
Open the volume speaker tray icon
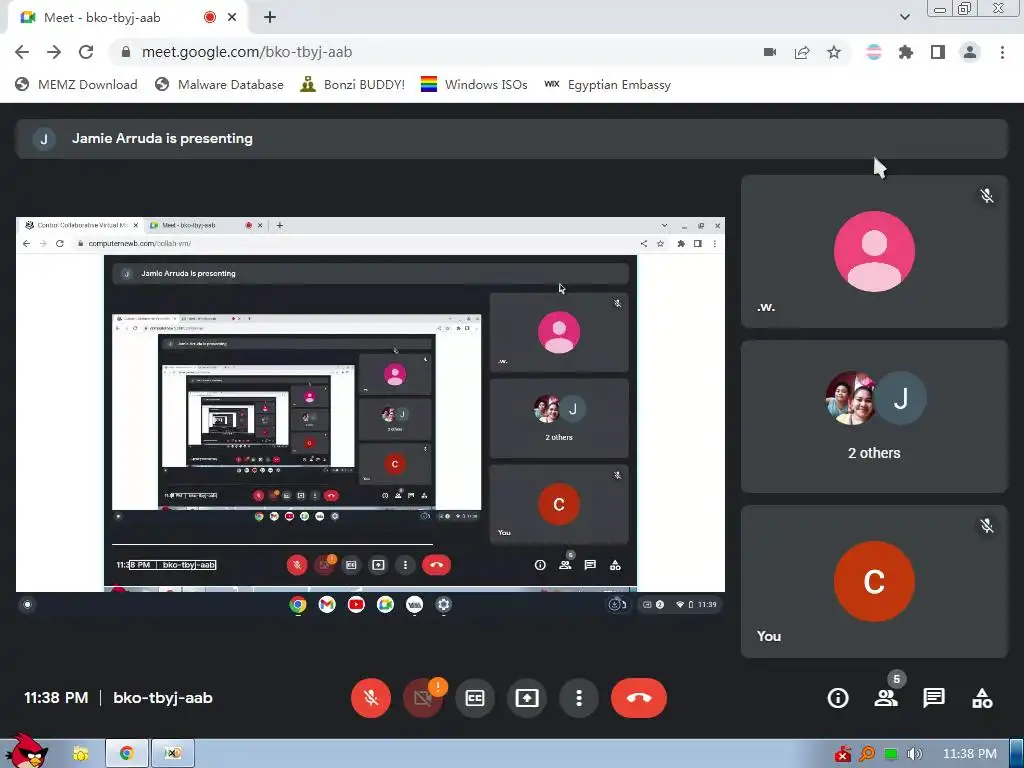[x=915, y=754]
